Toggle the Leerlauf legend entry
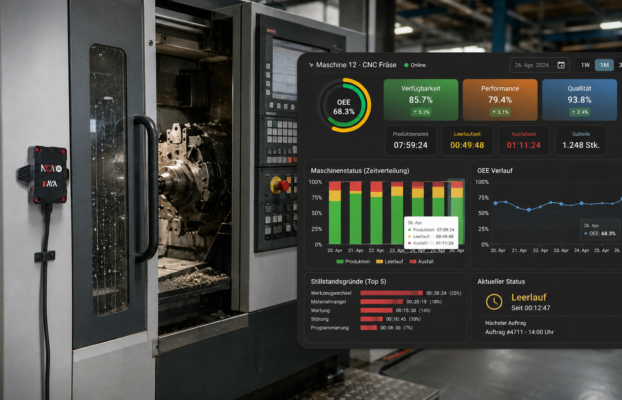 tap(390, 262)
